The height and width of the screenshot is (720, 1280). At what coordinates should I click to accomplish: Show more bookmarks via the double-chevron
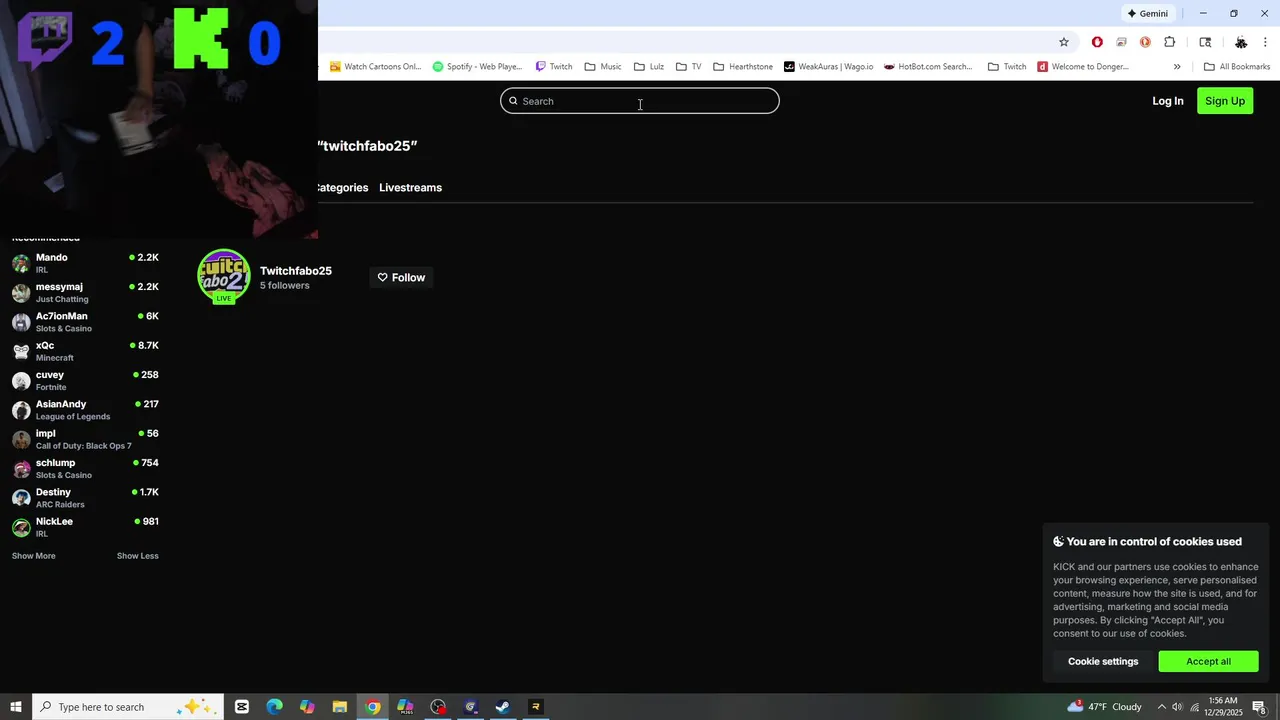1177,67
